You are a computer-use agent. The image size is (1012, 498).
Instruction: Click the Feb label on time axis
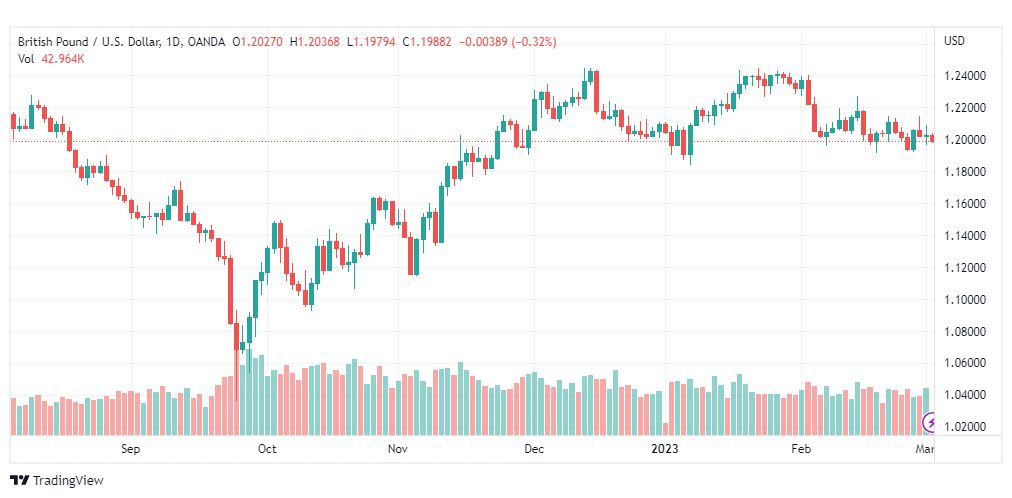point(801,449)
